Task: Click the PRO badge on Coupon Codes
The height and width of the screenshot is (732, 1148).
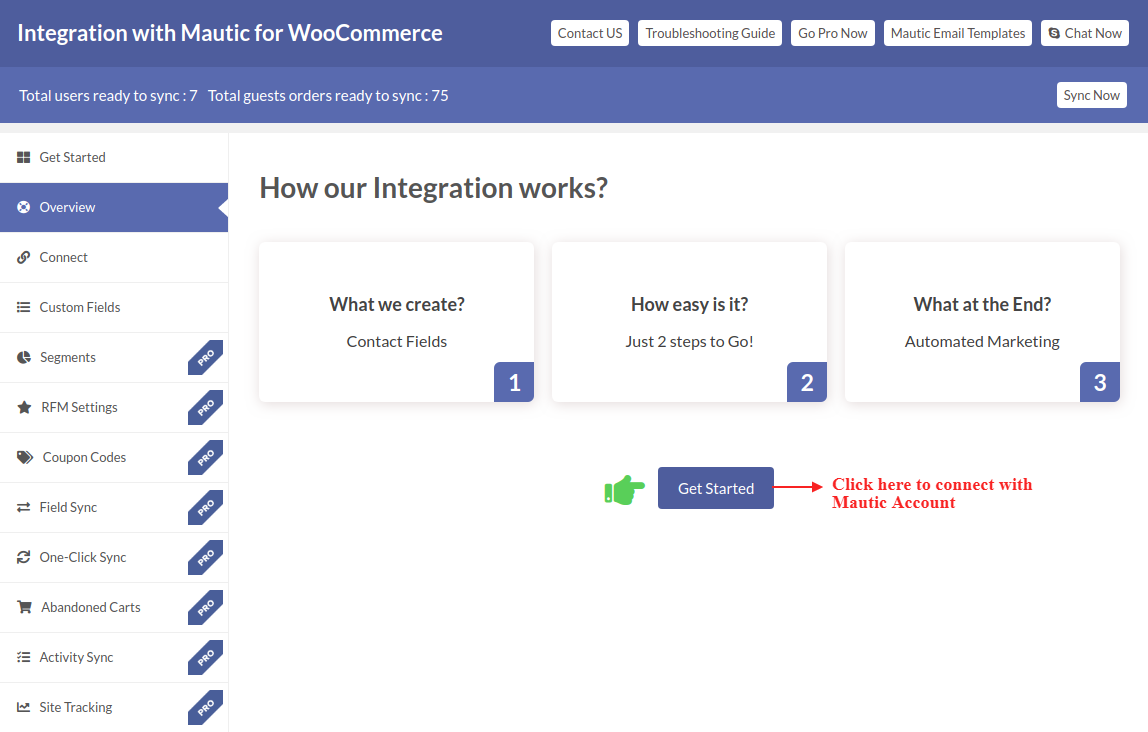Action: pyautogui.click(x=206, y=458)
